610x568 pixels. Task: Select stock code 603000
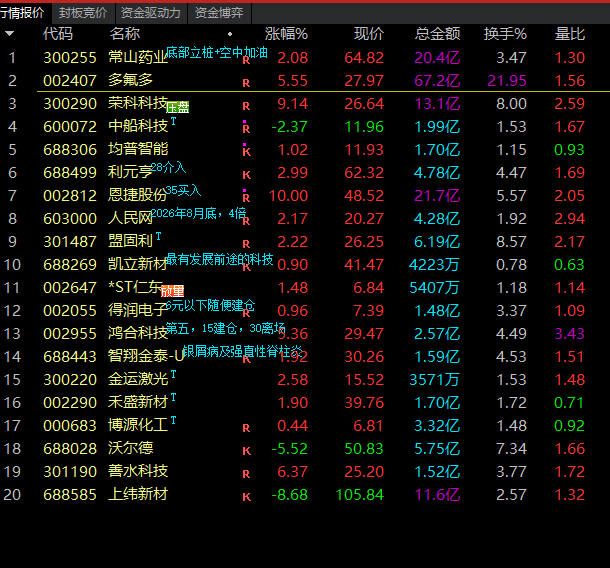click(x=70, y=218)
